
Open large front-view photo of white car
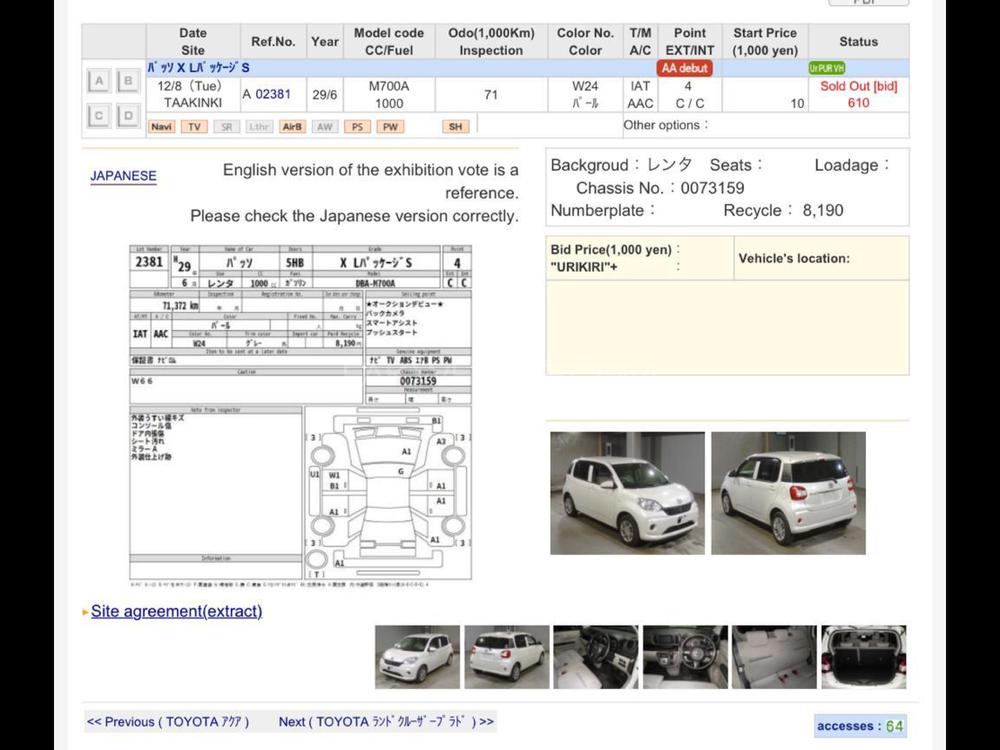tap(628, 493)
